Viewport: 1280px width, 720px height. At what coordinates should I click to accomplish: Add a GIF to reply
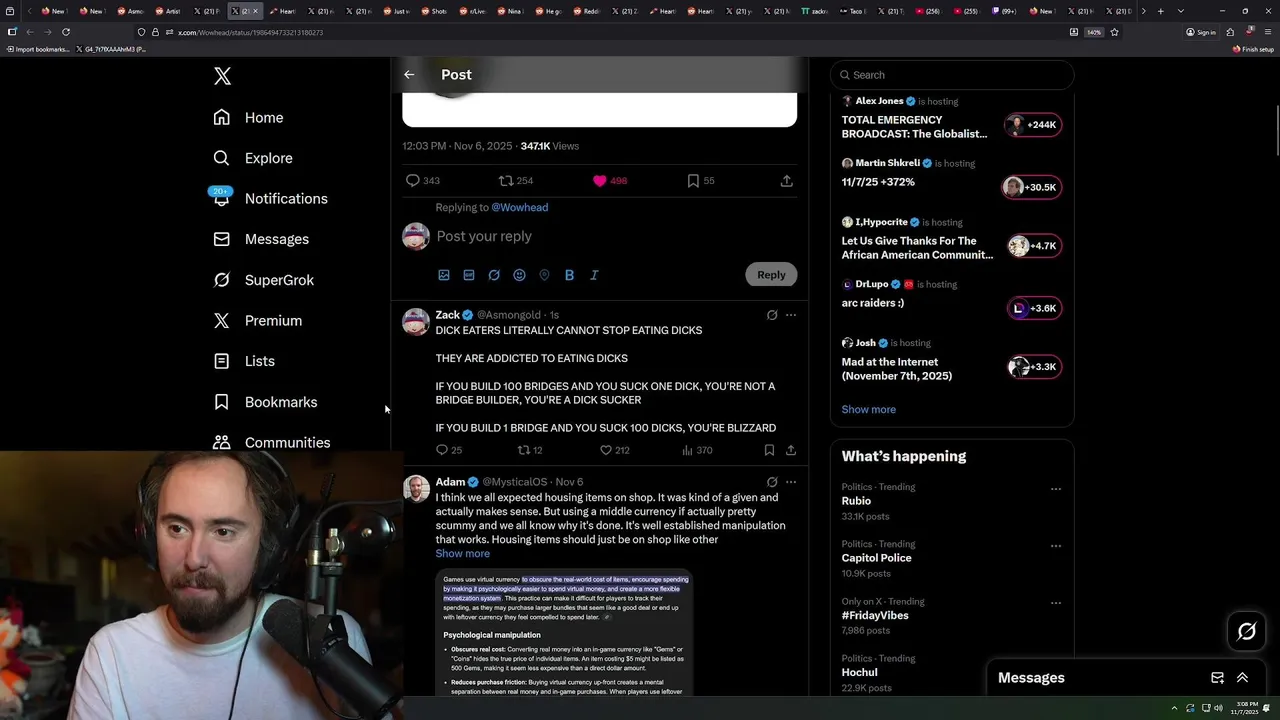469,275
